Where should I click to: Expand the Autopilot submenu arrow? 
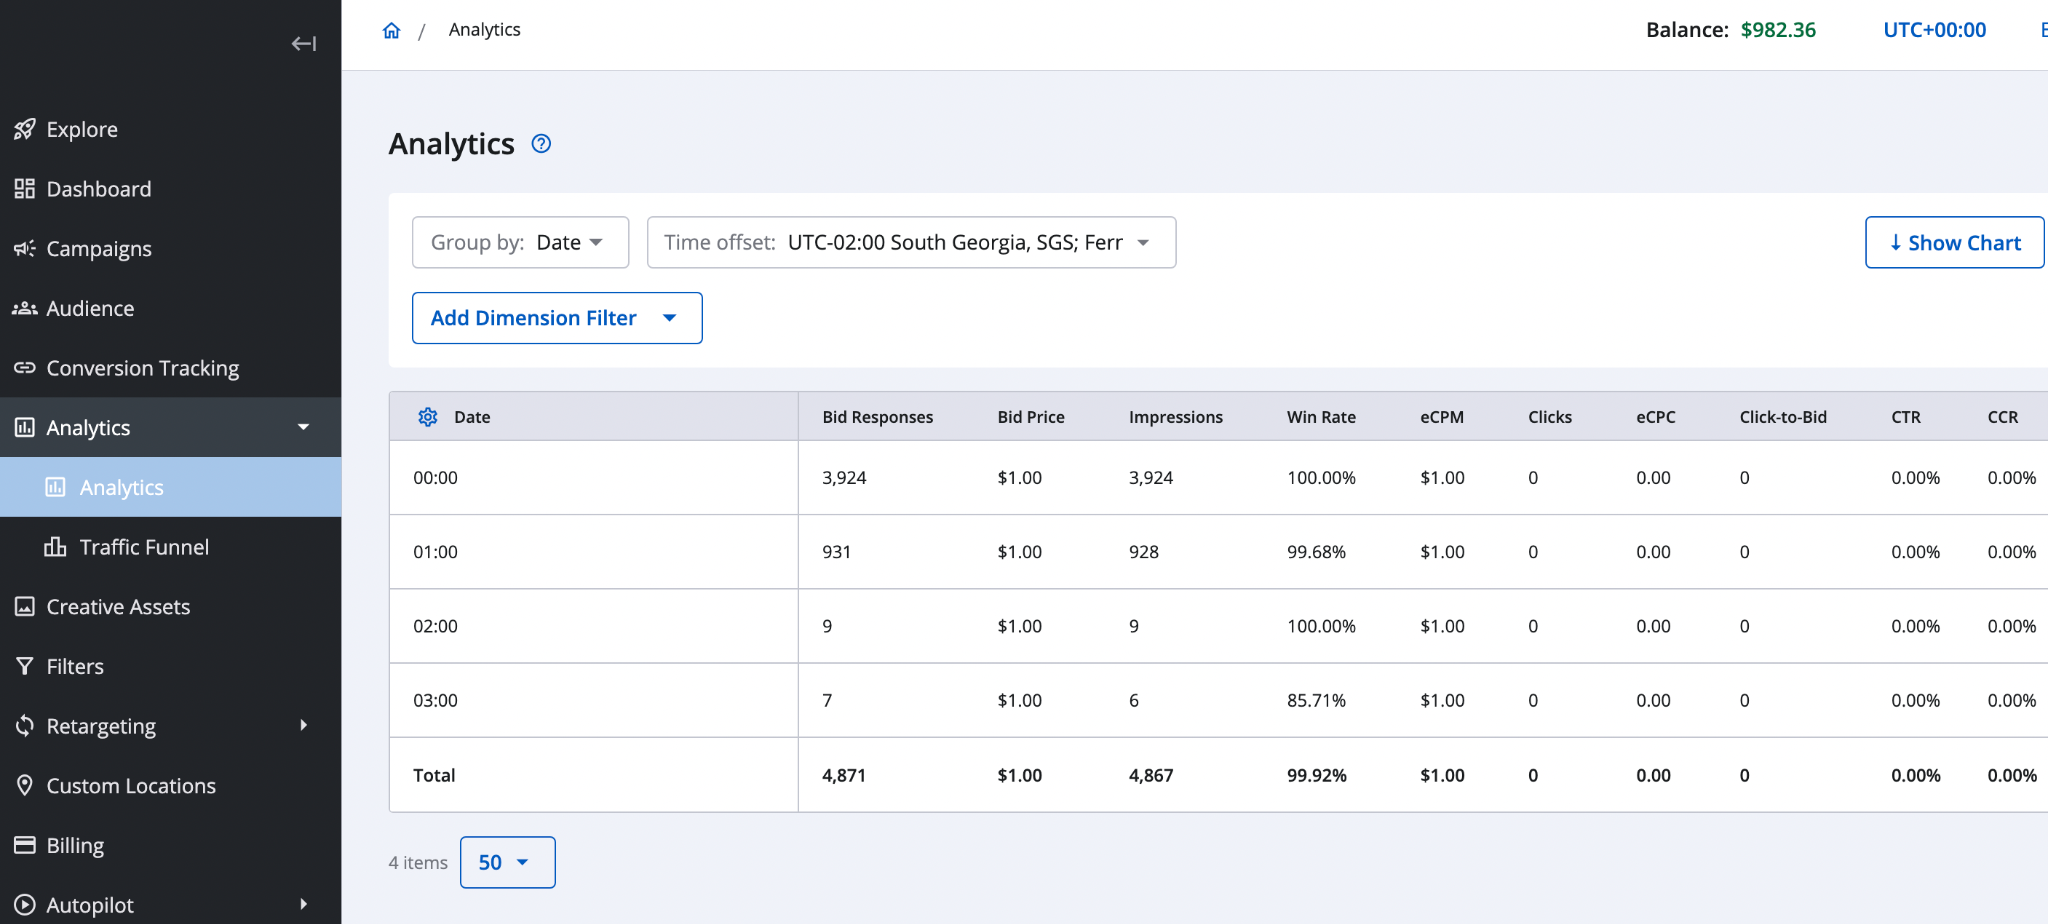304,904
